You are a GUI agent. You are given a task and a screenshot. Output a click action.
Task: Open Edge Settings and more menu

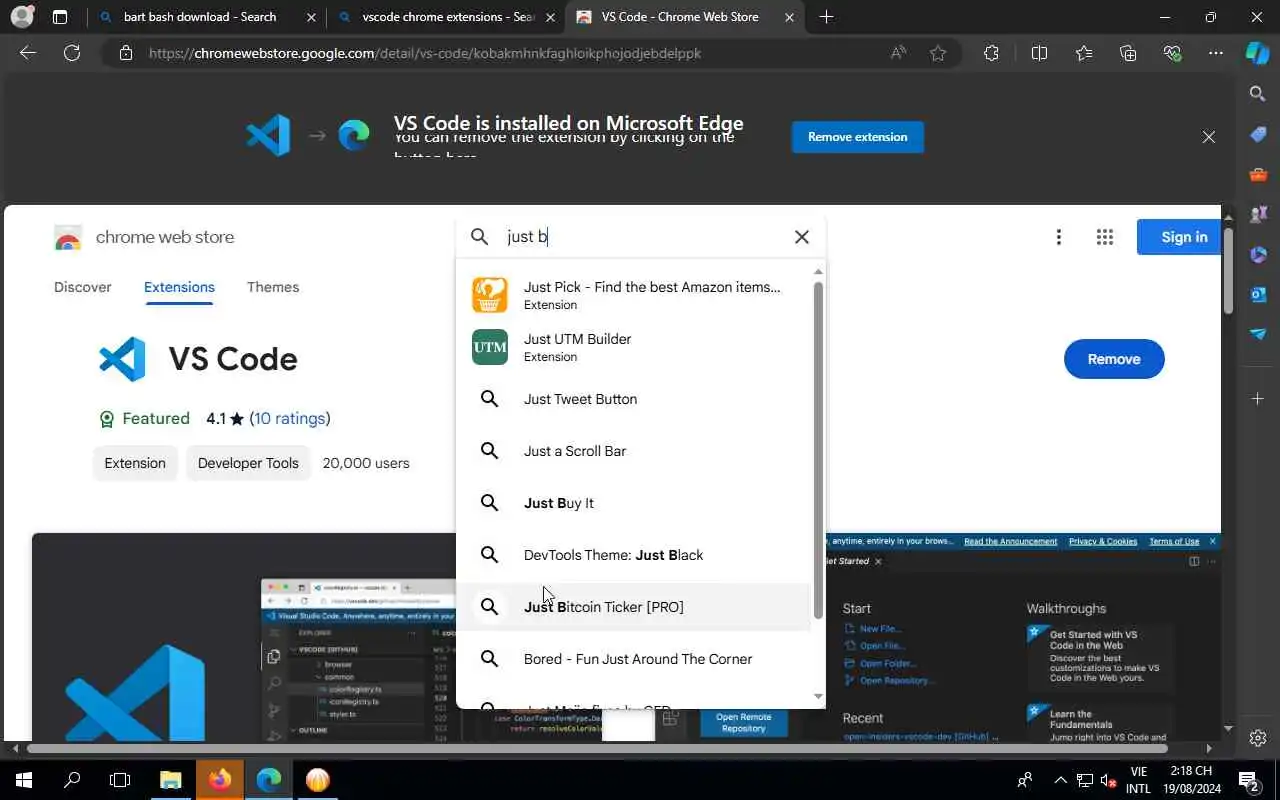[1216, 53]
